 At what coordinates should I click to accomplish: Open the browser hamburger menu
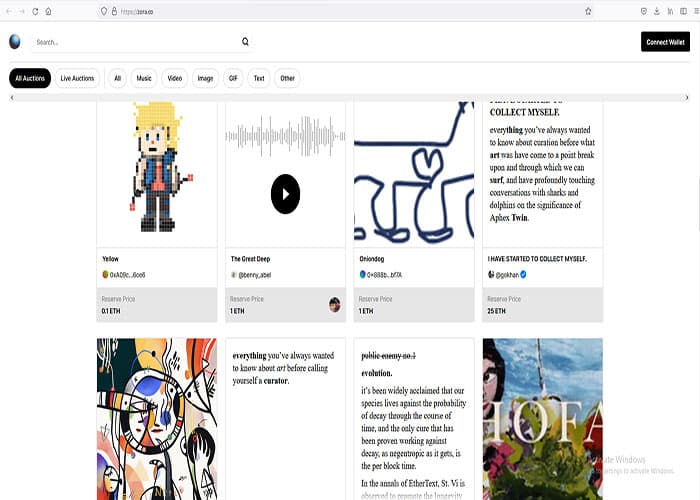click(688, 10)
